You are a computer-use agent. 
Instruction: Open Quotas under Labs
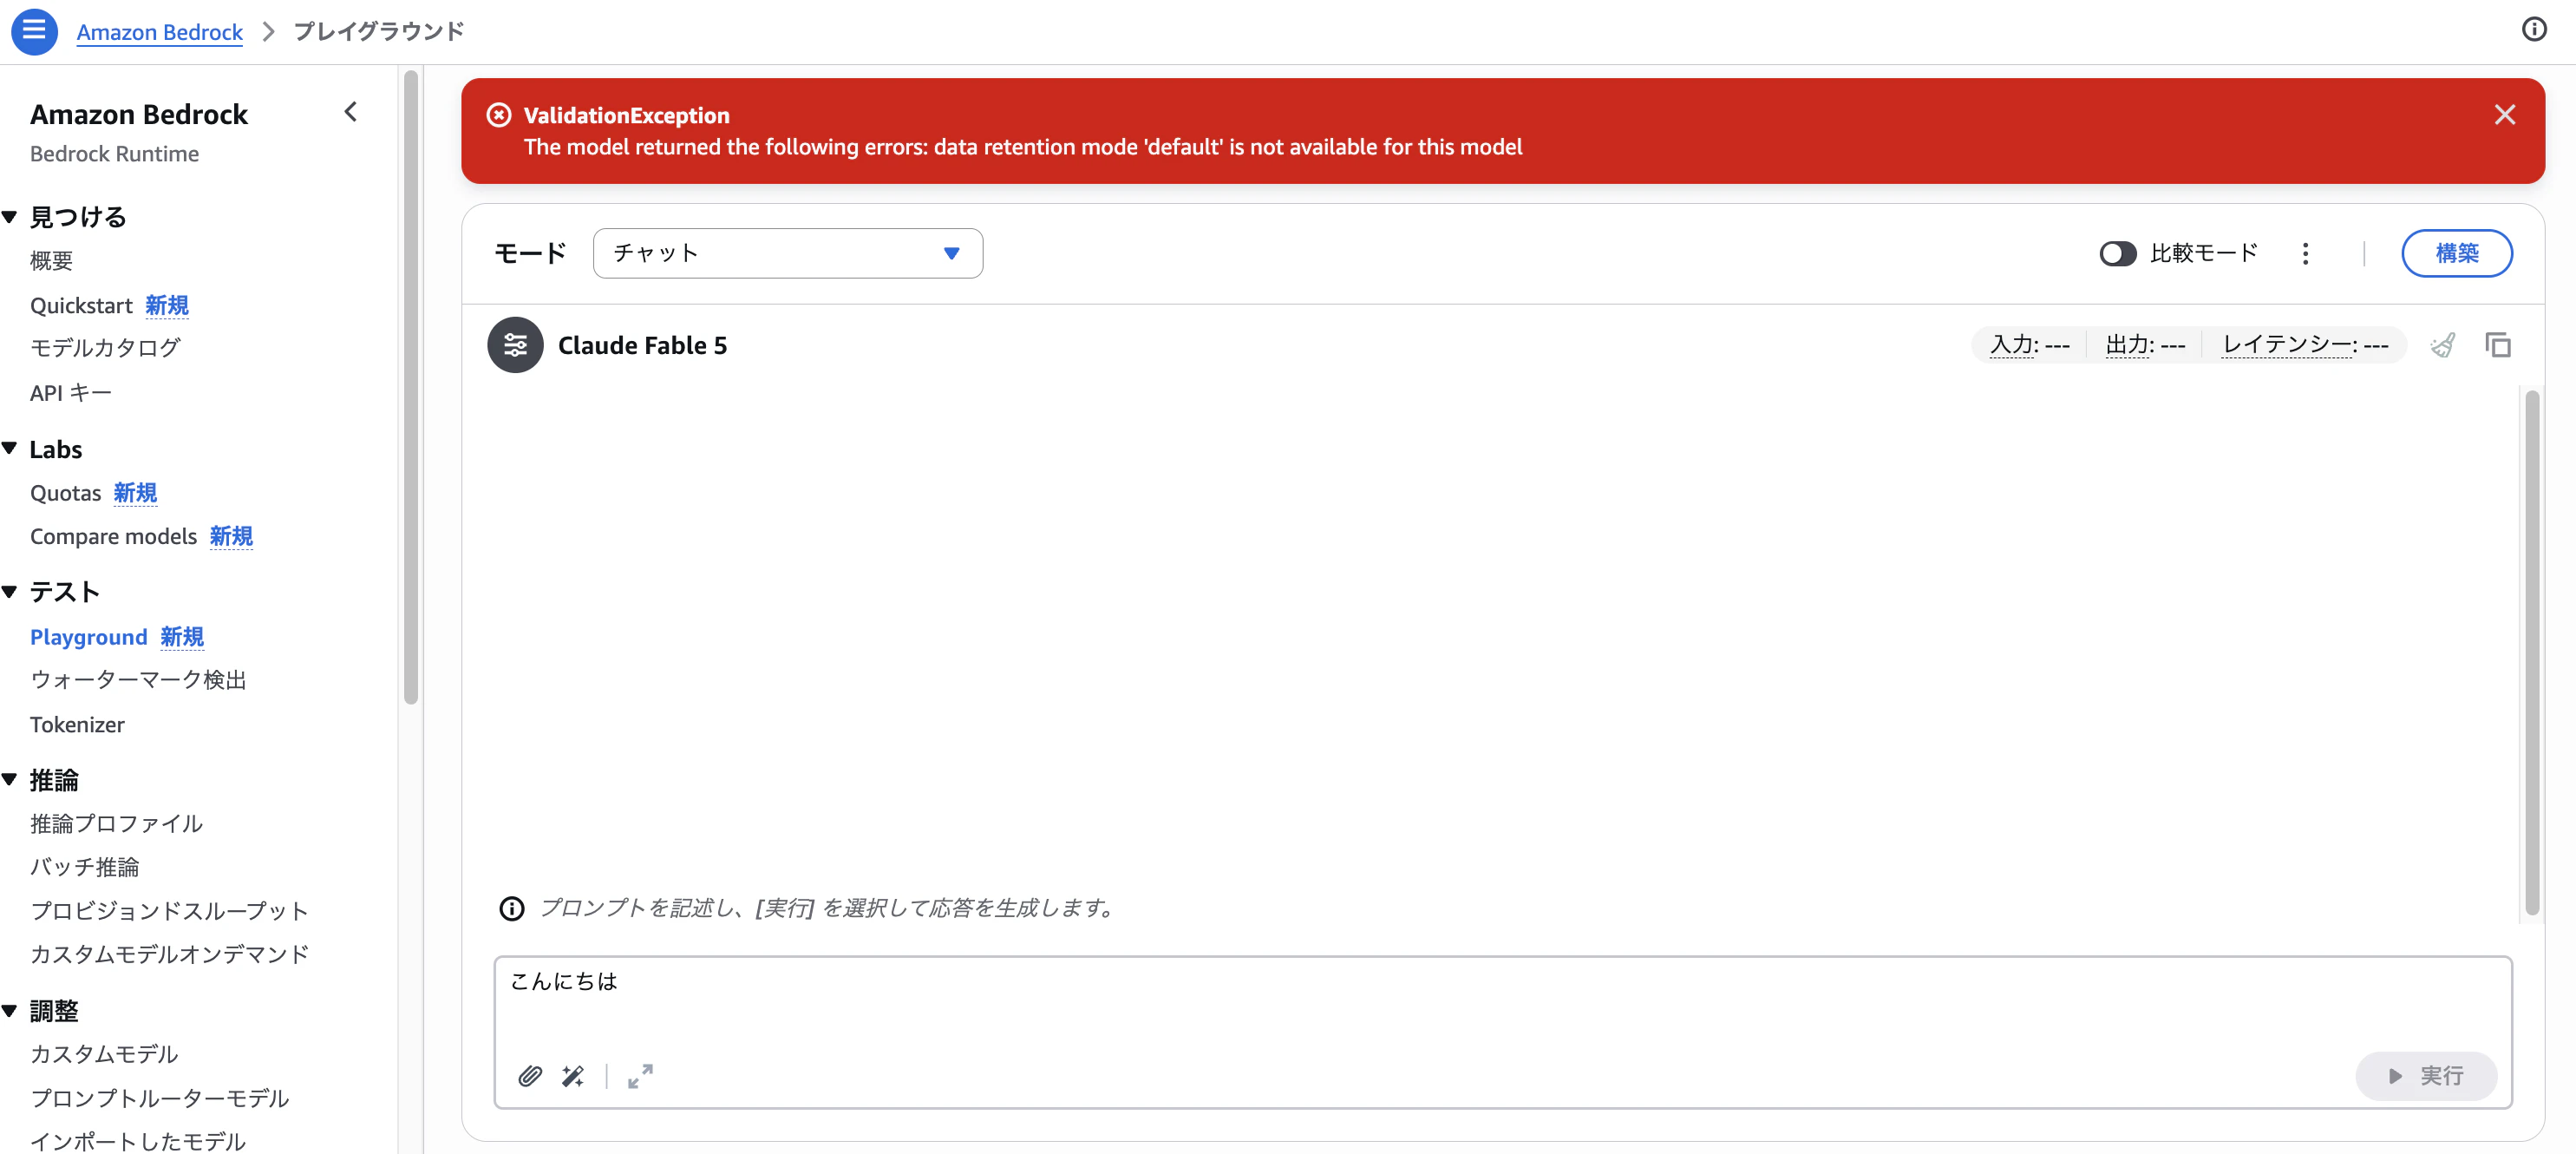coord(65,493)
